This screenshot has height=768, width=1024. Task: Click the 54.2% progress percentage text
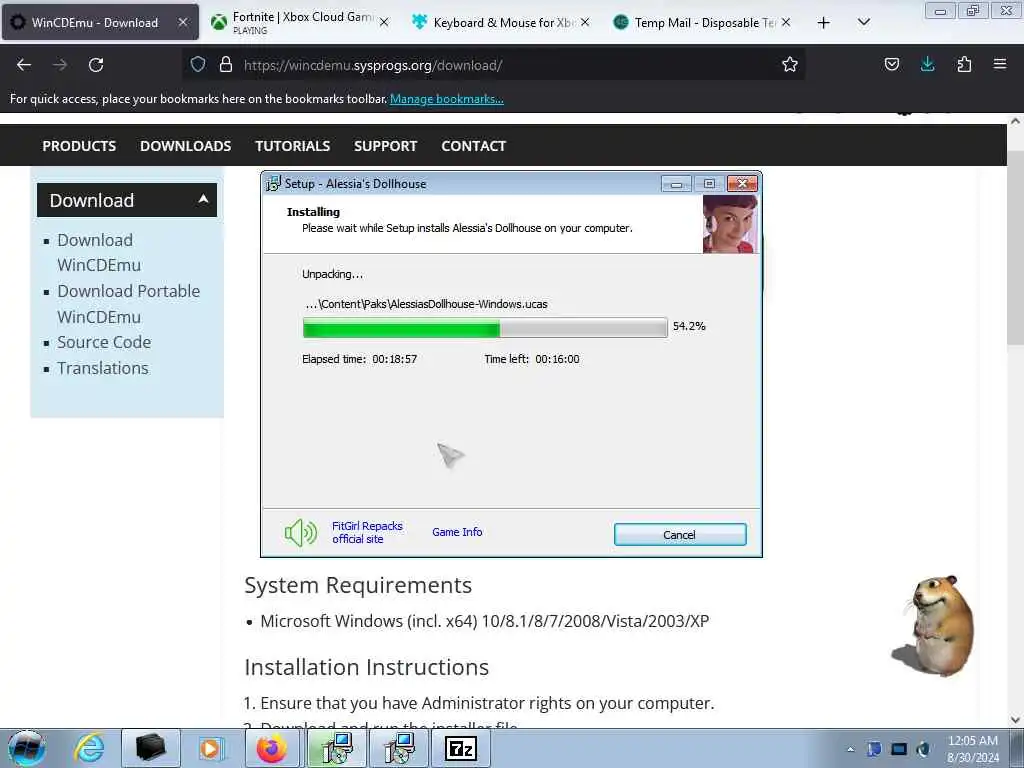coord(689,326)
